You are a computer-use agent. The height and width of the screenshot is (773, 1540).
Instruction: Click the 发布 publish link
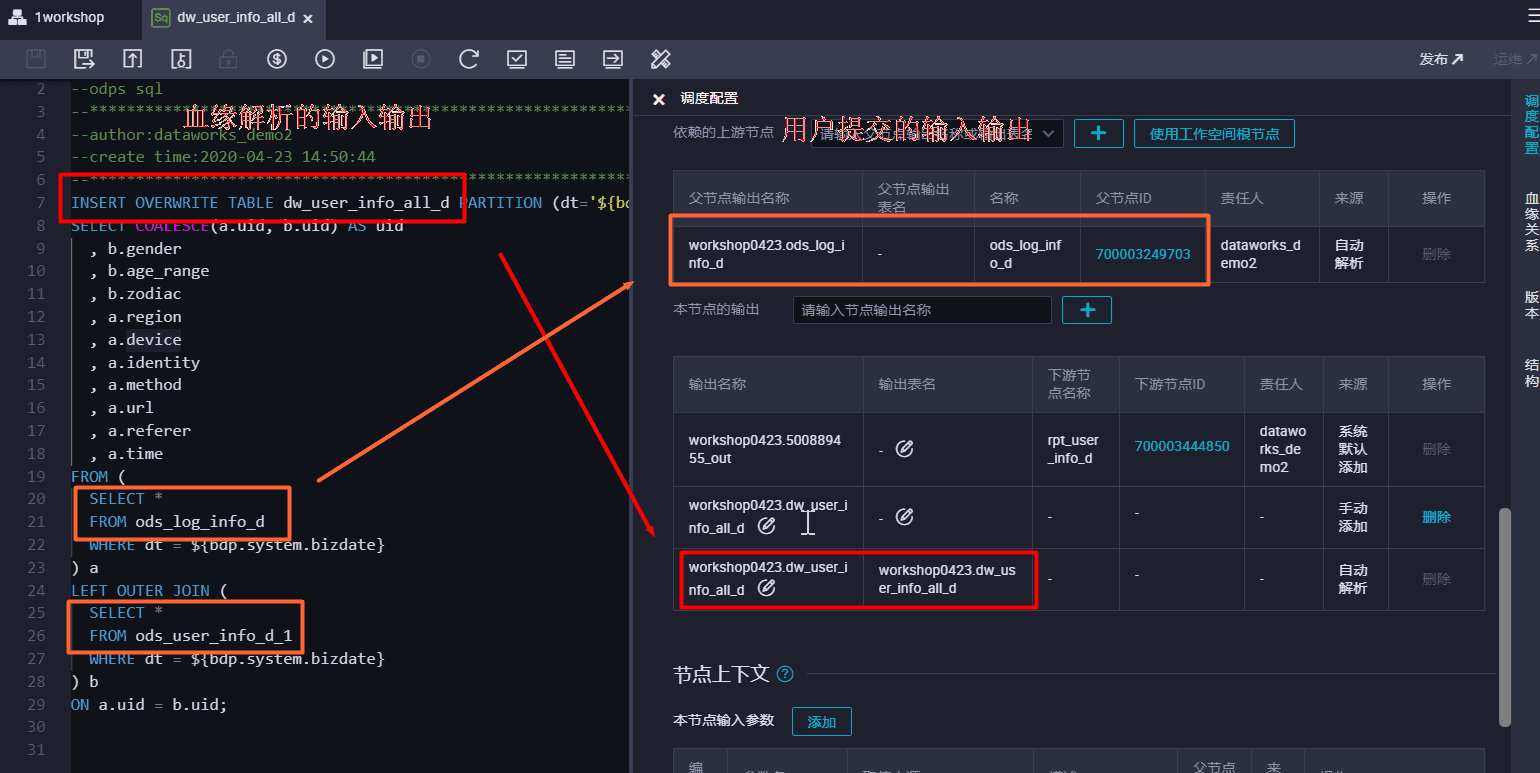[x=1441, y=59]
